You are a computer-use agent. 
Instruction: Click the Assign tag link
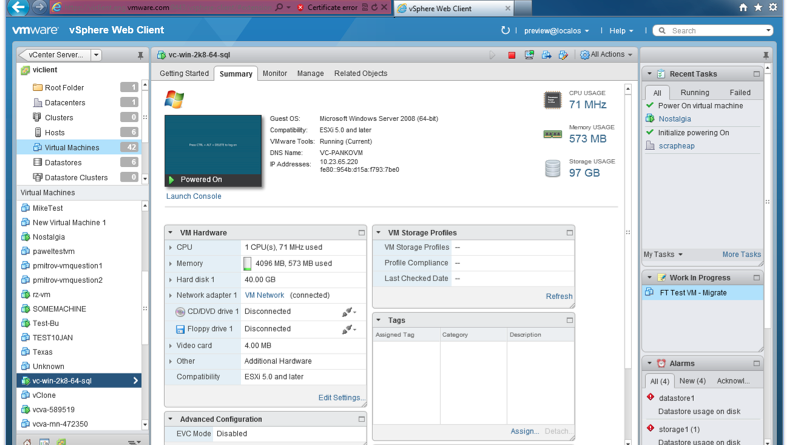[524, 431]
